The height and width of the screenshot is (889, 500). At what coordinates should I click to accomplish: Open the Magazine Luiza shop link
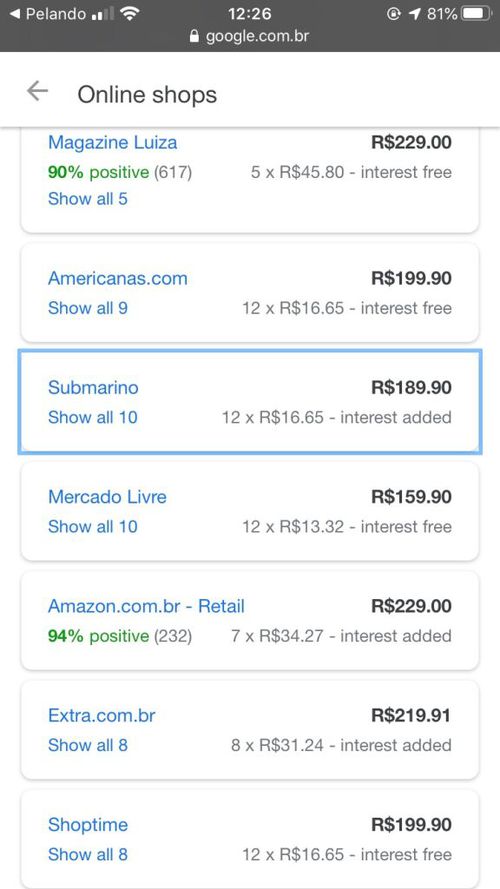113,142
